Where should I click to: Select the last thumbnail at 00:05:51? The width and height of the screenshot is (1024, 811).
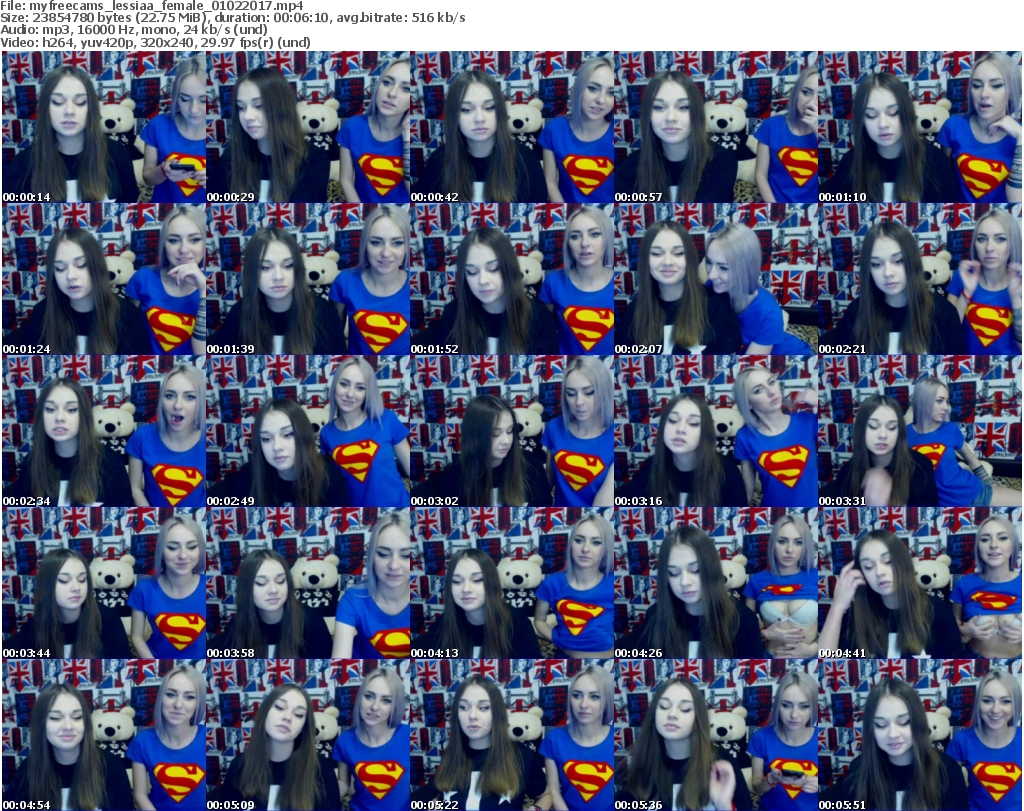click(920, 735)
